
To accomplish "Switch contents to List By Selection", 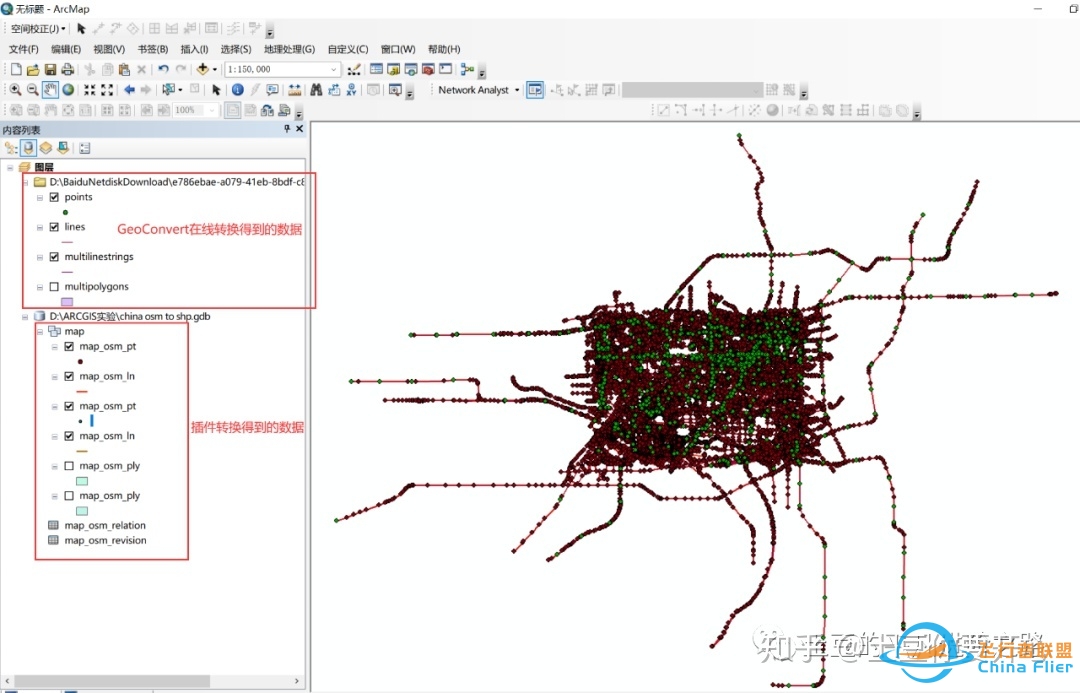I will pos(63,148).
